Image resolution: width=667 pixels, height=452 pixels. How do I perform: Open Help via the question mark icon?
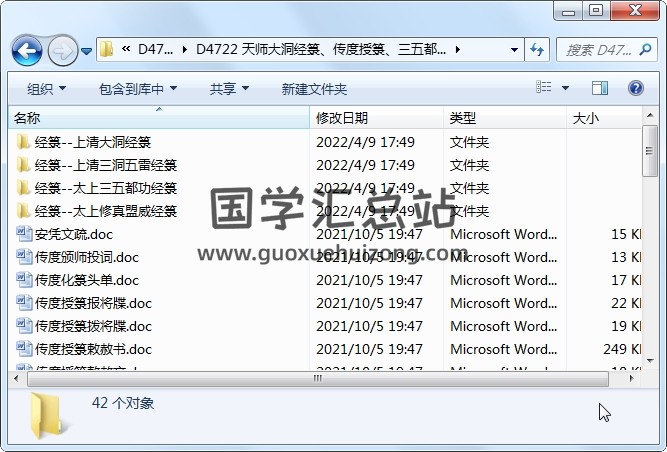click(x=636, y=88)
